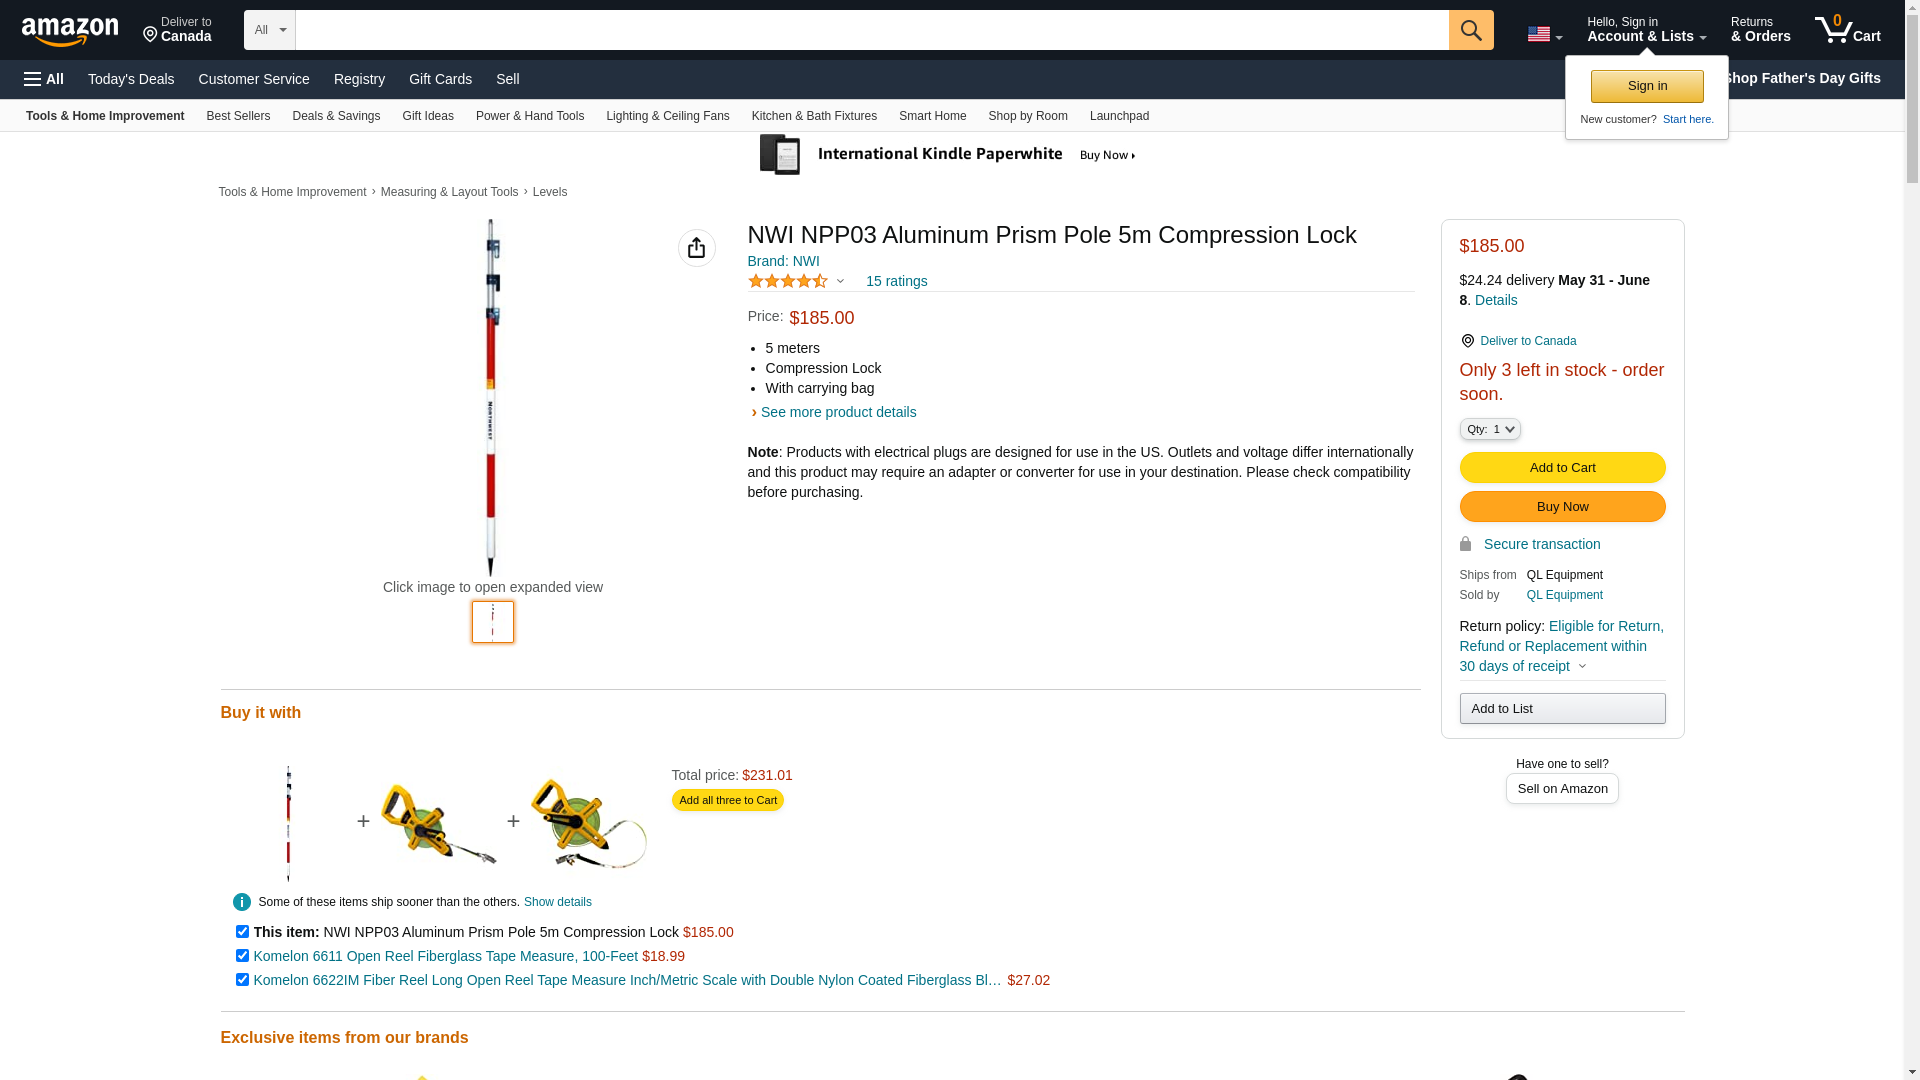Uncheck the NWI NPP03 Prism Pole item
Viewport: 1920px width, 1080px height.
pos(242,932)
